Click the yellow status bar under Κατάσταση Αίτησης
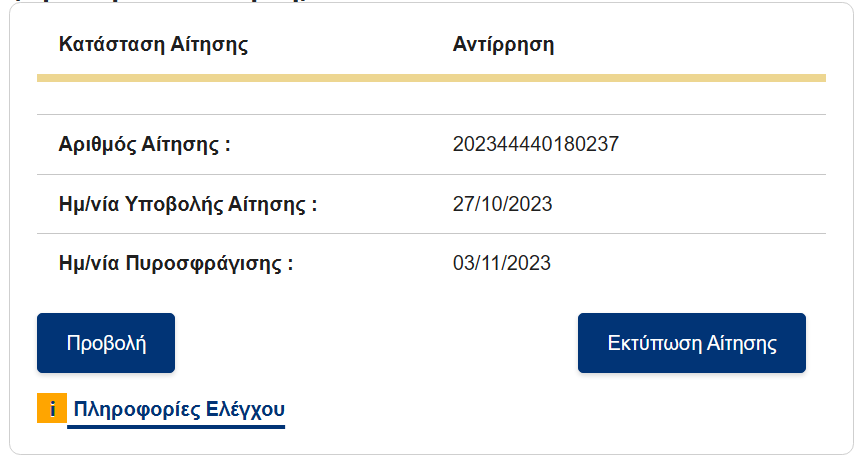Image resolution: width=865 pixels, height=459 pixels. (x=431, y=78)
